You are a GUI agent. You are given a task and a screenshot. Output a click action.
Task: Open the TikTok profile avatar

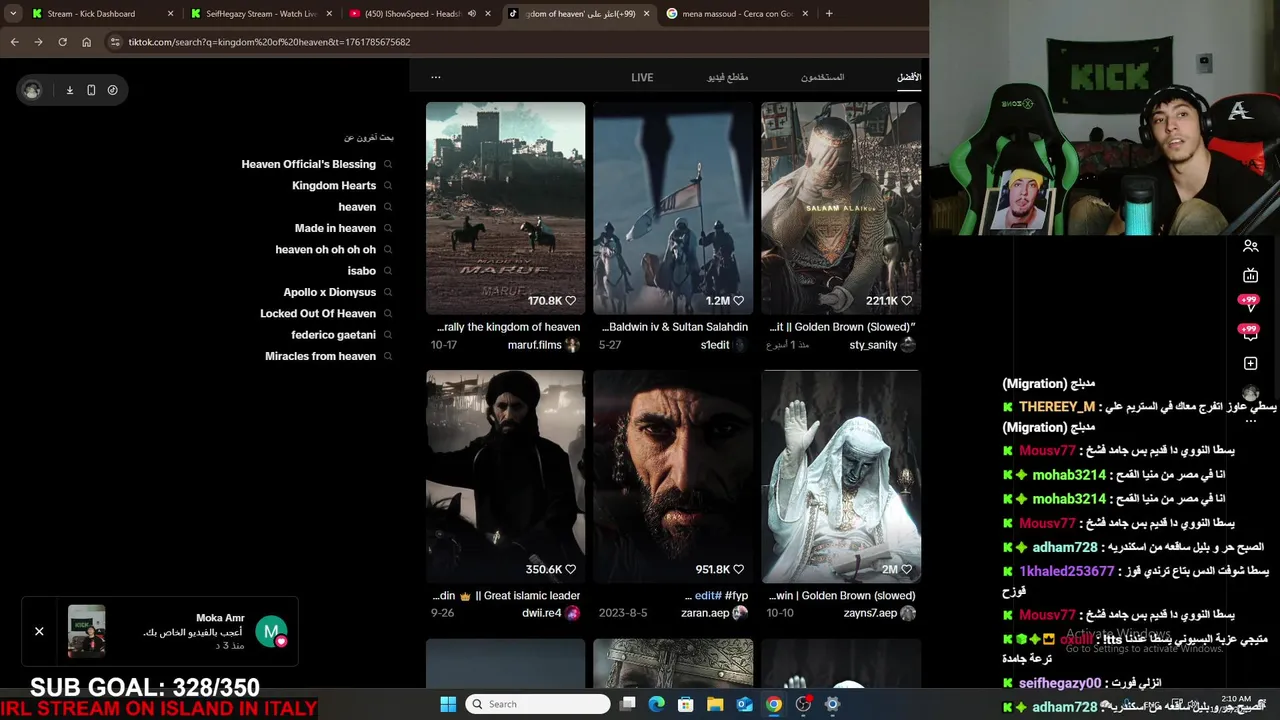[32, 90]
